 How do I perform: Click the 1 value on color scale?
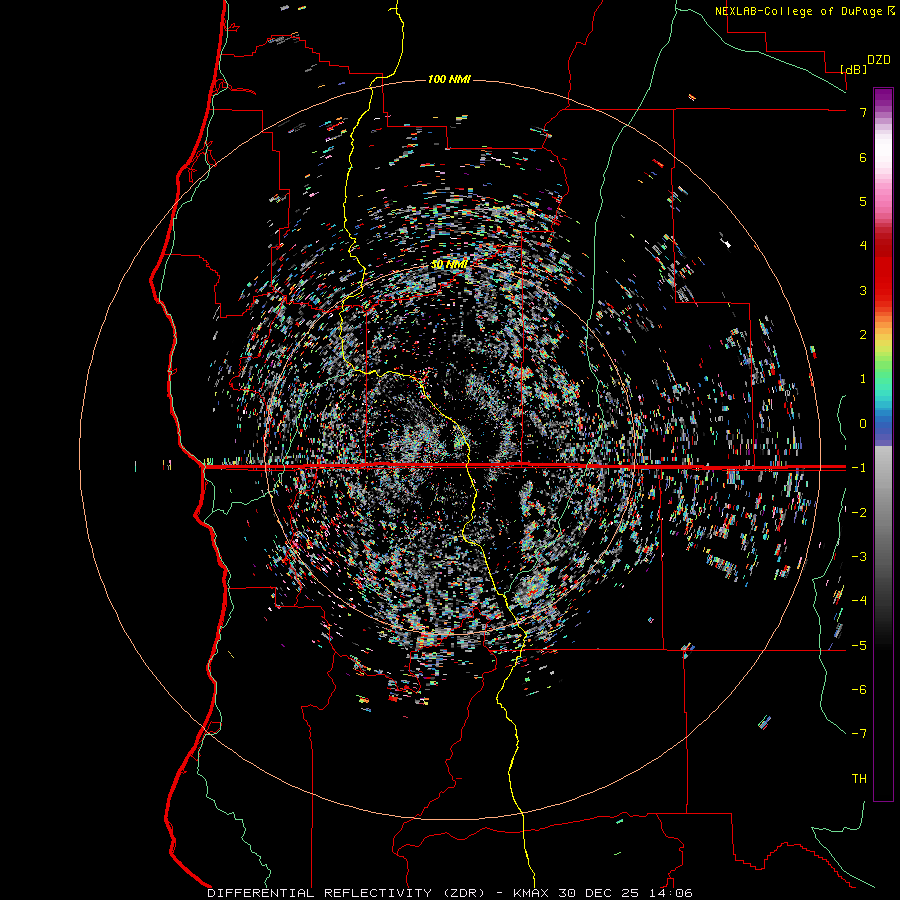coord(863,379)
